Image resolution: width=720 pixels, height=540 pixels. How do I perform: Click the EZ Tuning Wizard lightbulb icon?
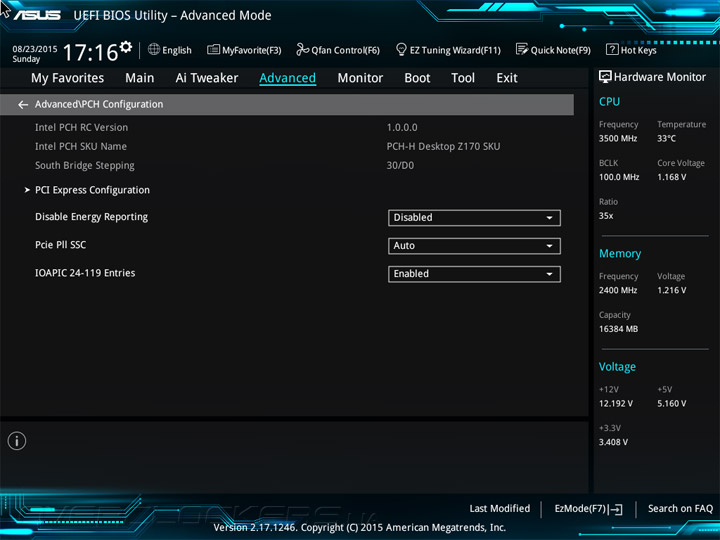(401, 49)
